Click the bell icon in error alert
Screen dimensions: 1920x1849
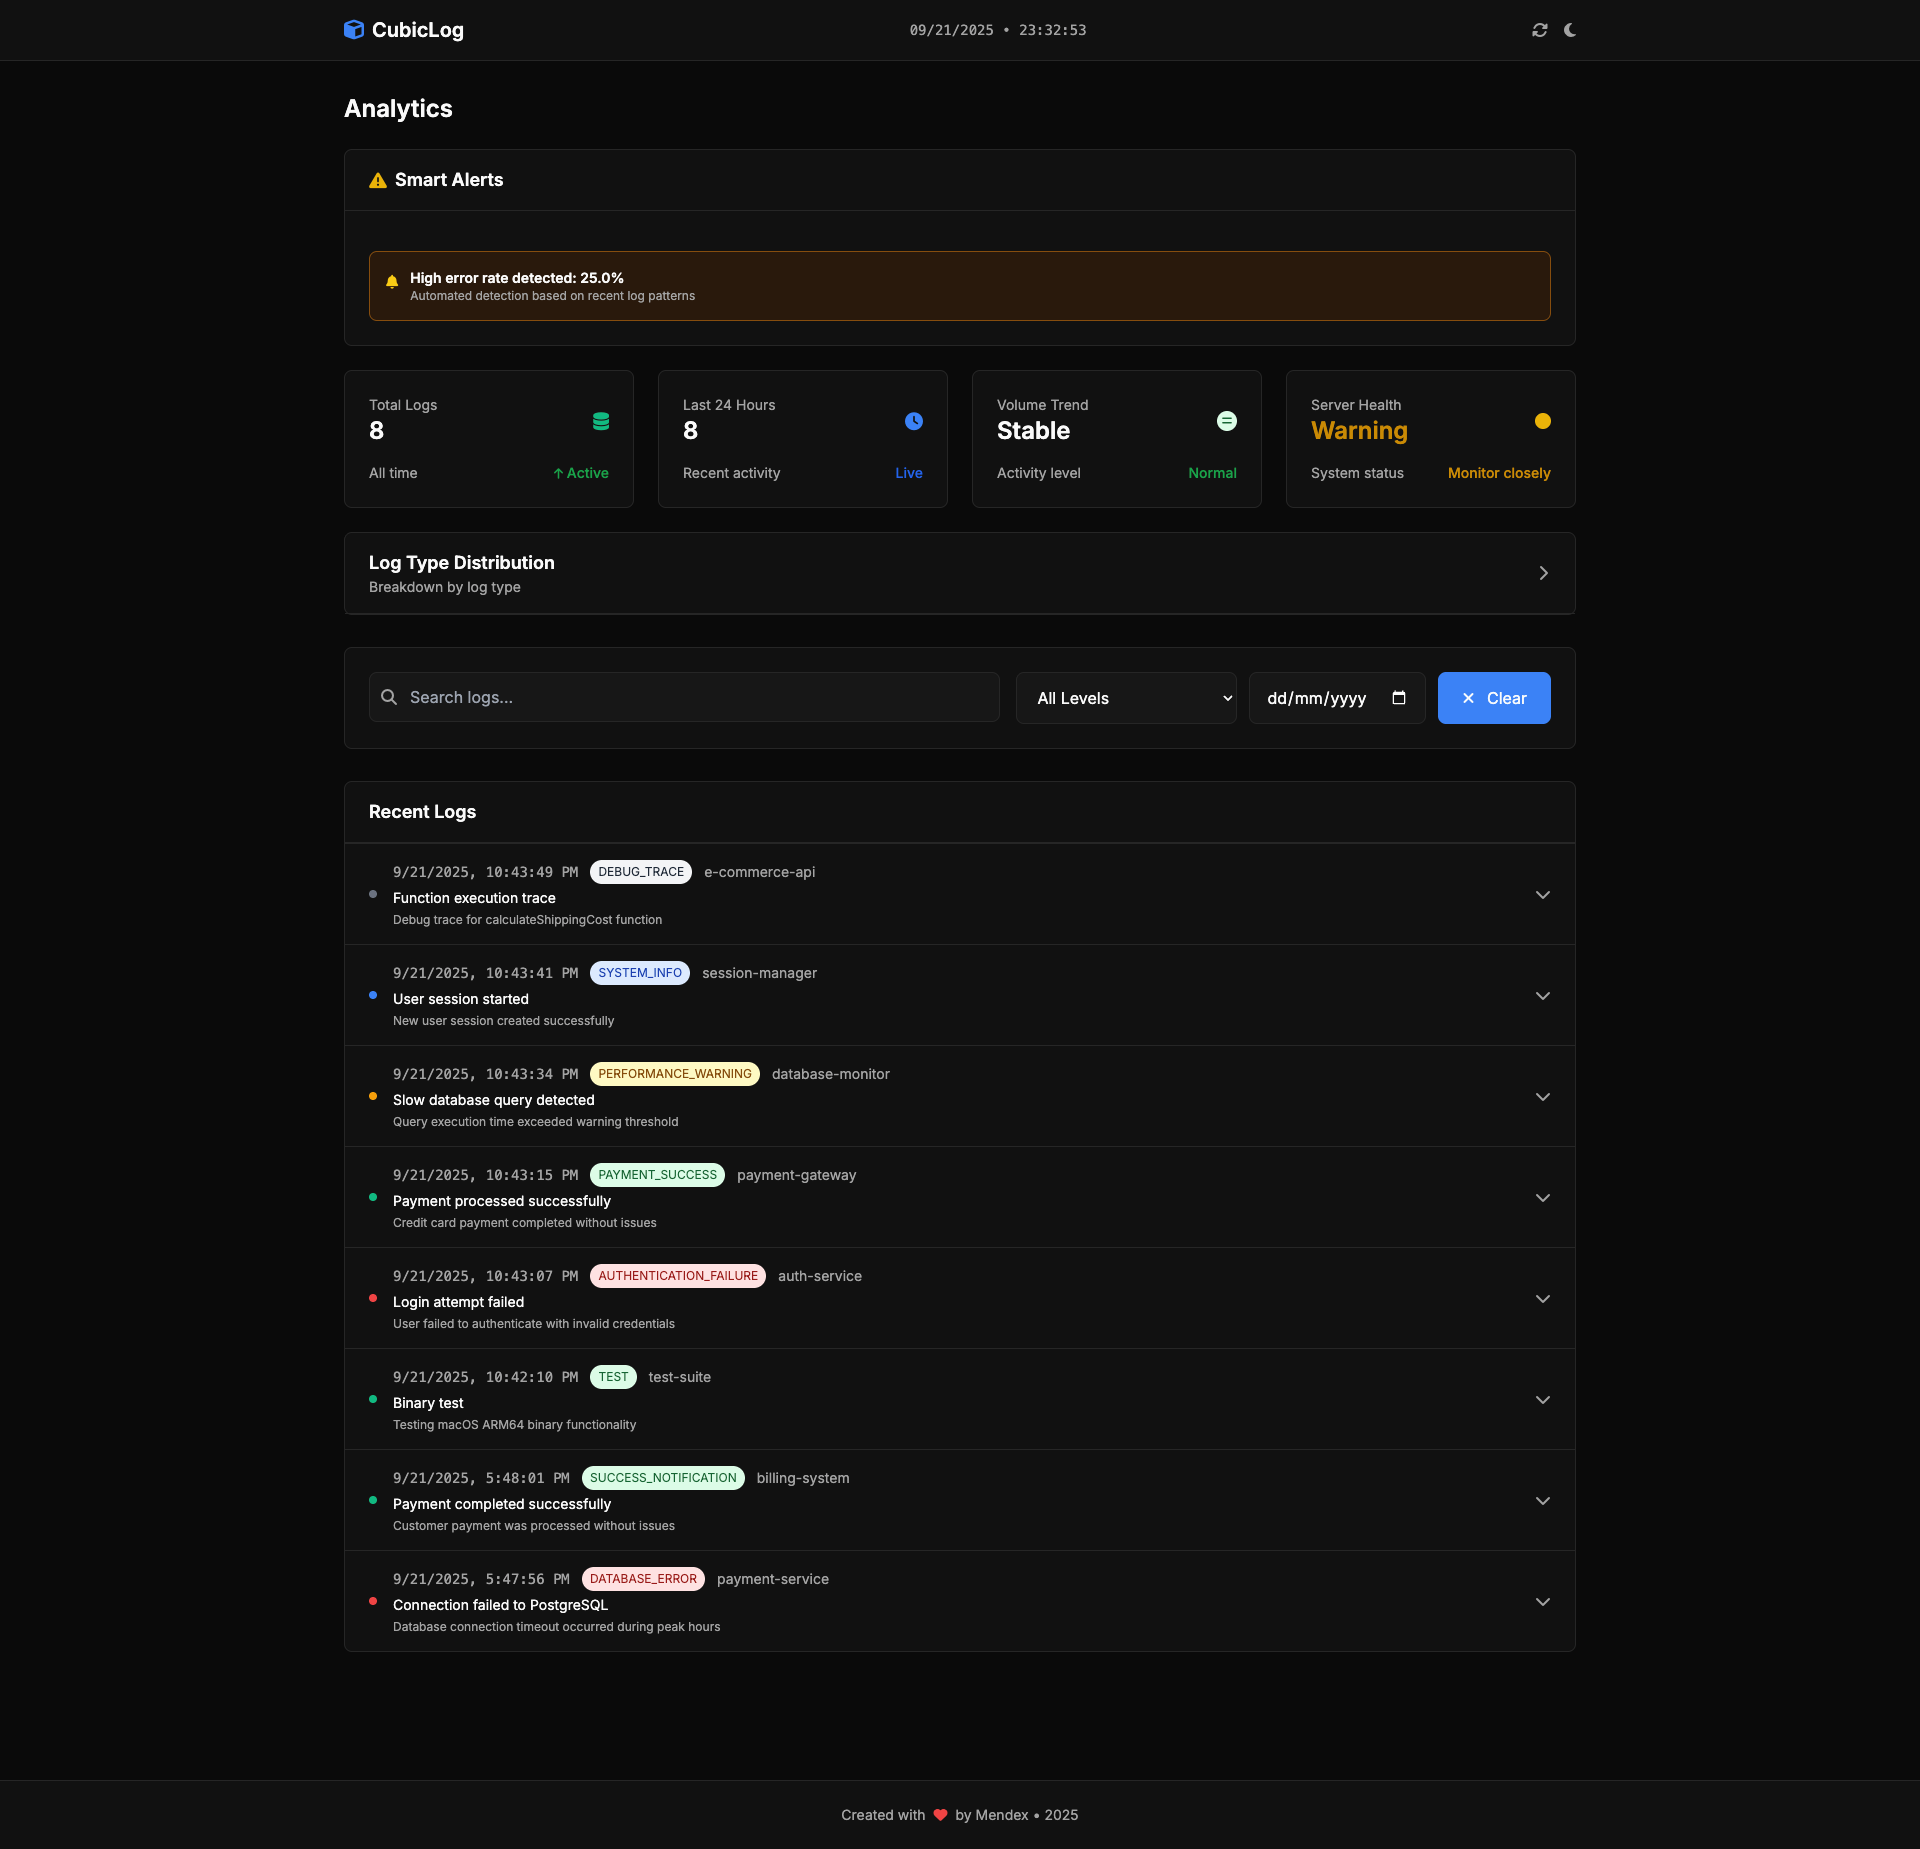pos(392,282)
